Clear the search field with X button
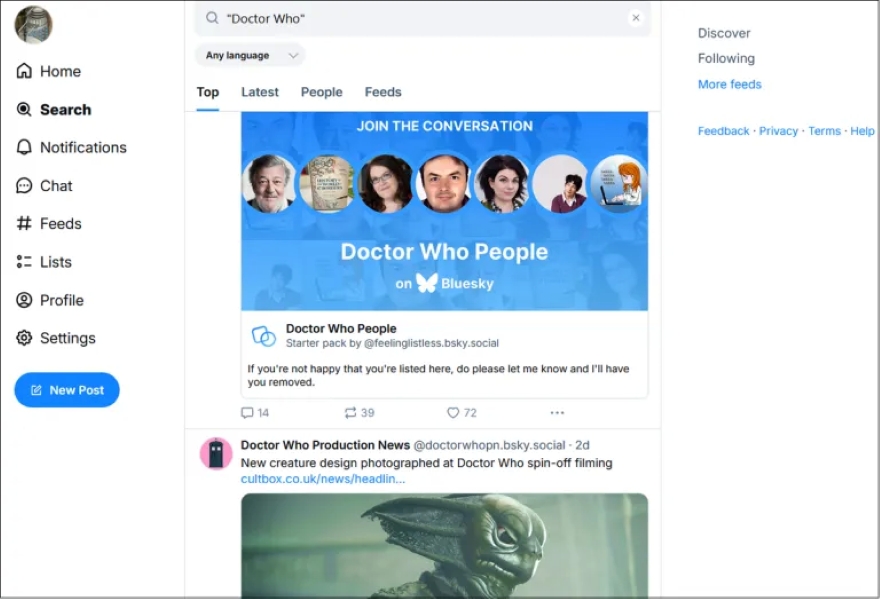Image resolution: width=880 pixels, height=599 pixels. tap(635, 18)
